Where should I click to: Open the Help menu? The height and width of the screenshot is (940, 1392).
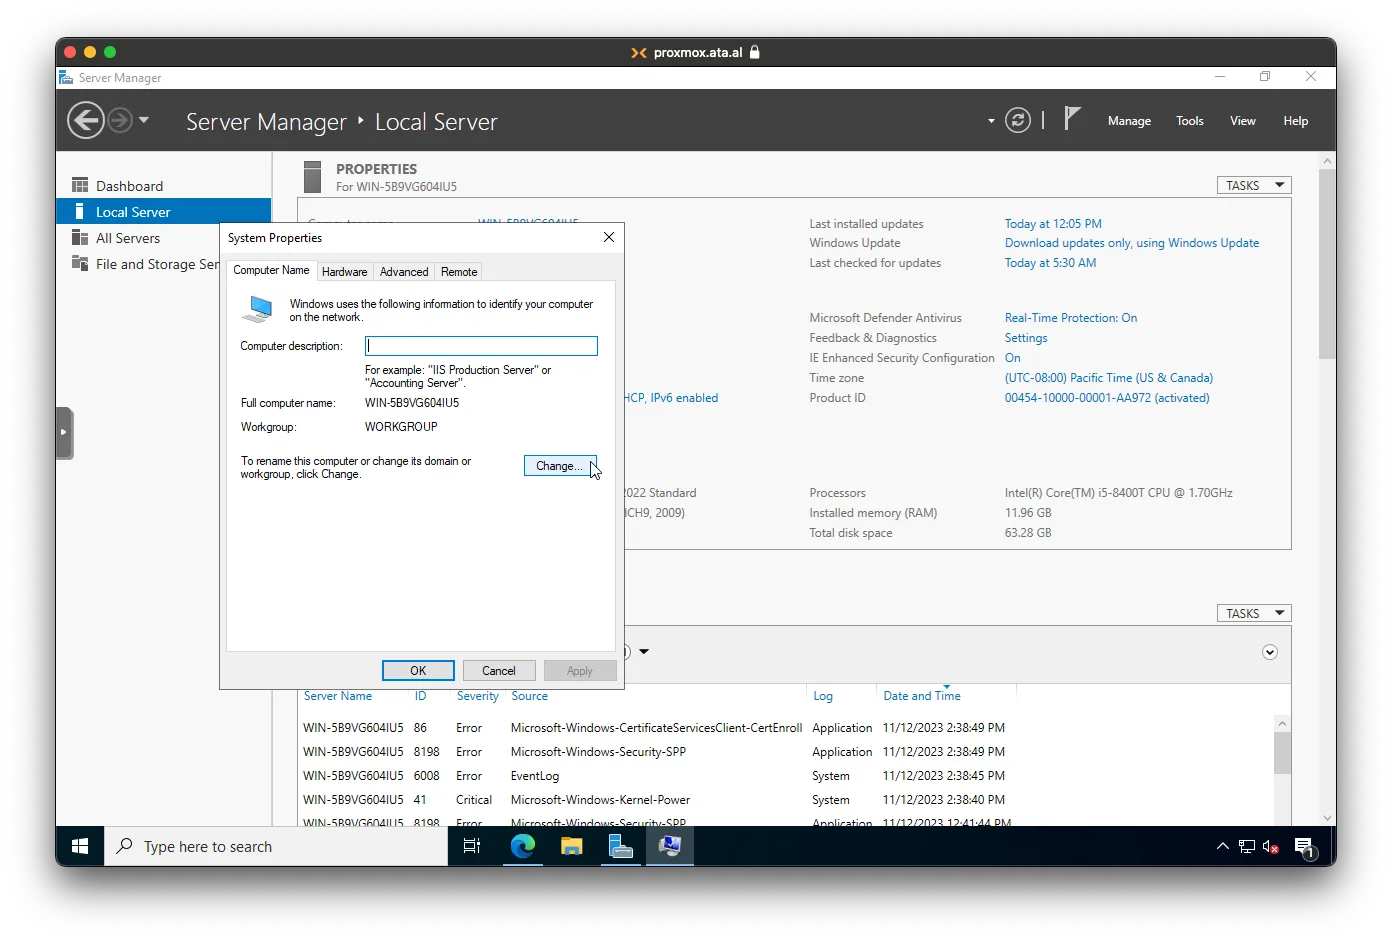pyautogui.click(x=1295, y=121)
